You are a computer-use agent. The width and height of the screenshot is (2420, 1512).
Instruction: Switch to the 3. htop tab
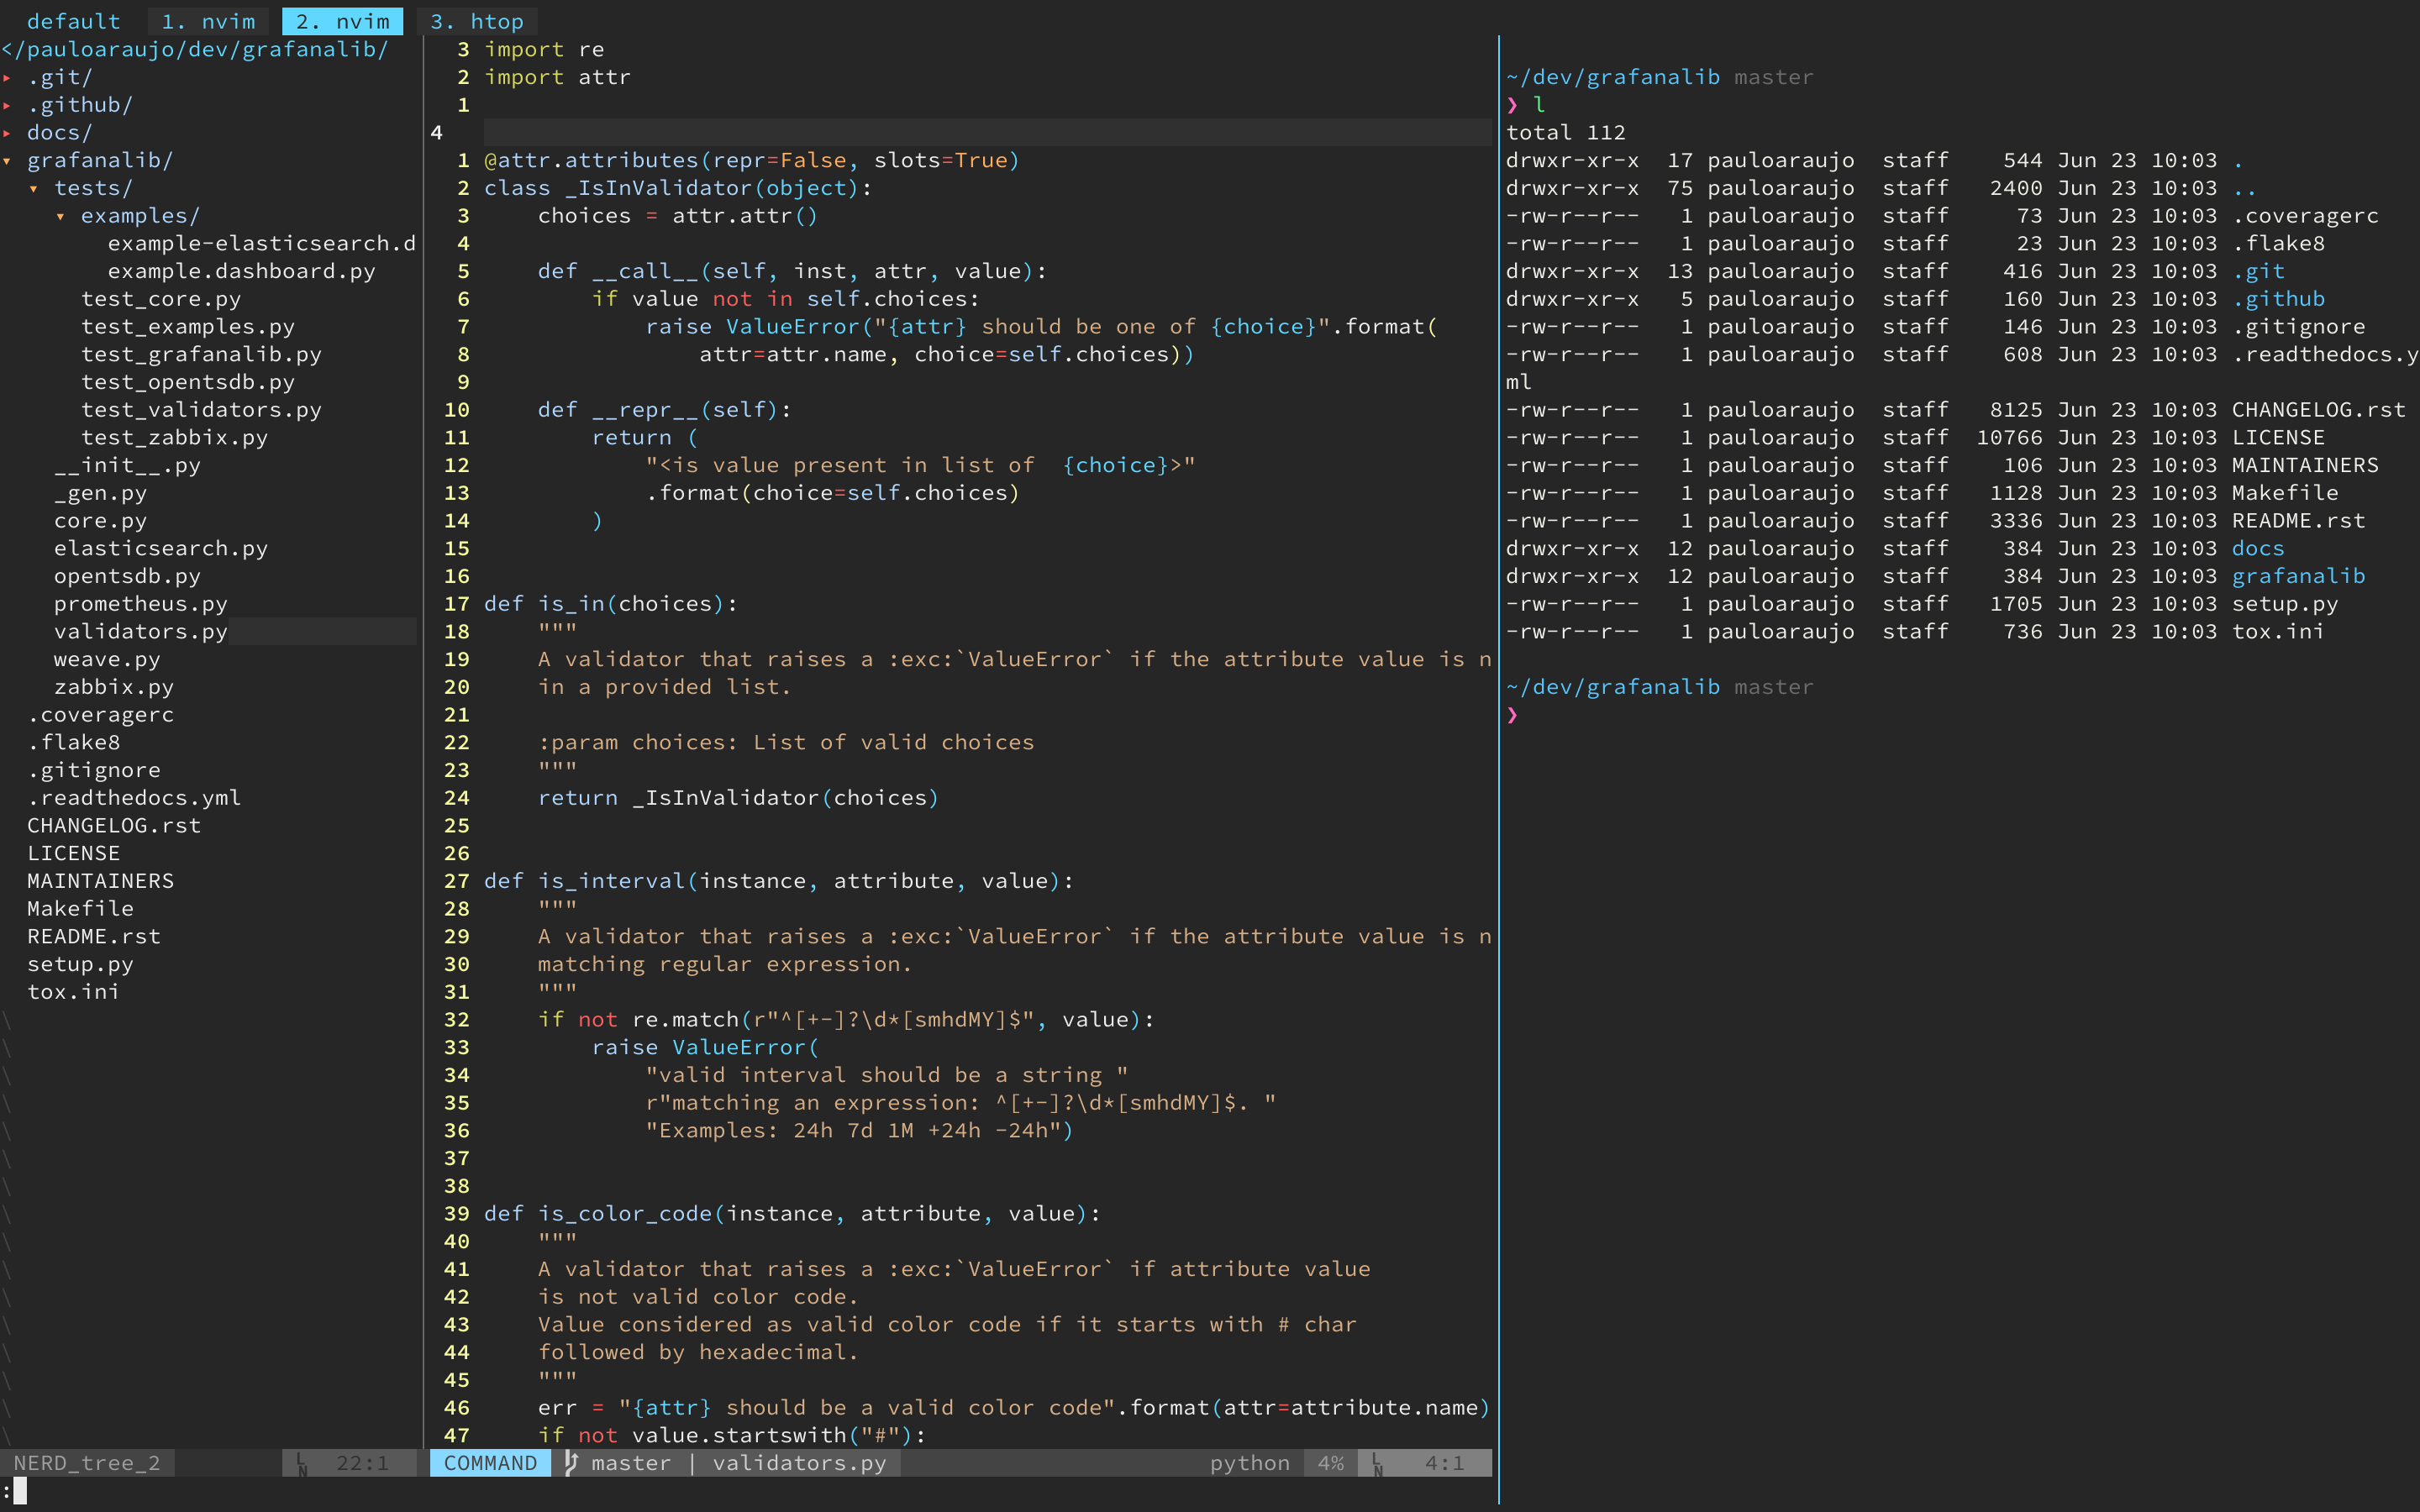(x=477, y=21)
